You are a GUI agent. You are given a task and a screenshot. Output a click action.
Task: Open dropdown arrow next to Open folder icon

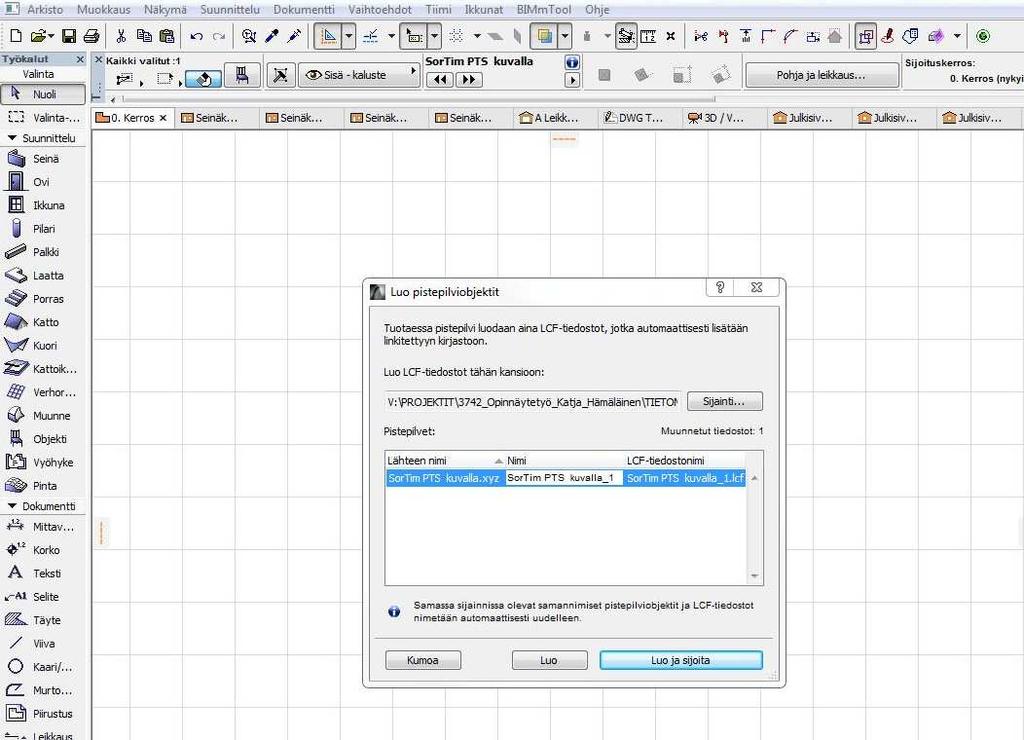[x=51, y=37]
